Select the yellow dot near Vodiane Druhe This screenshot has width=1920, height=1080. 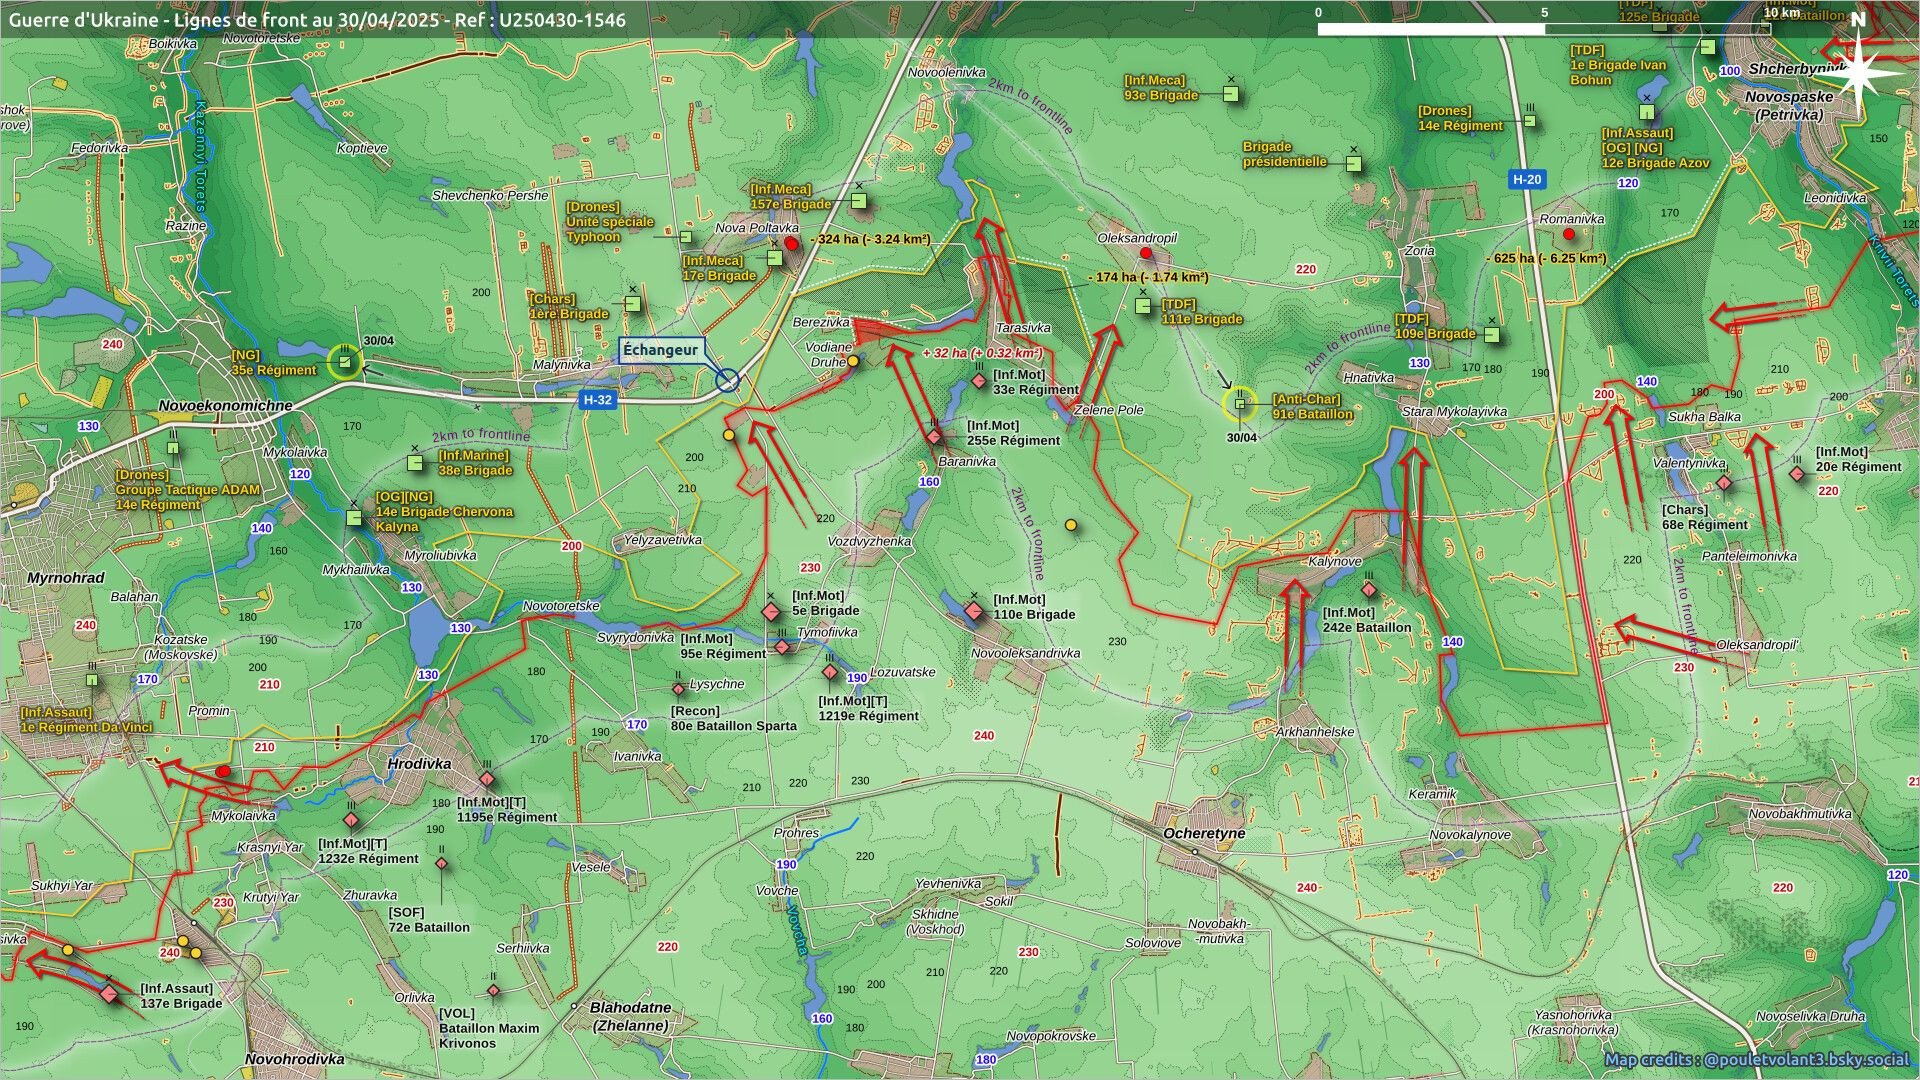[x=853, y=361]
